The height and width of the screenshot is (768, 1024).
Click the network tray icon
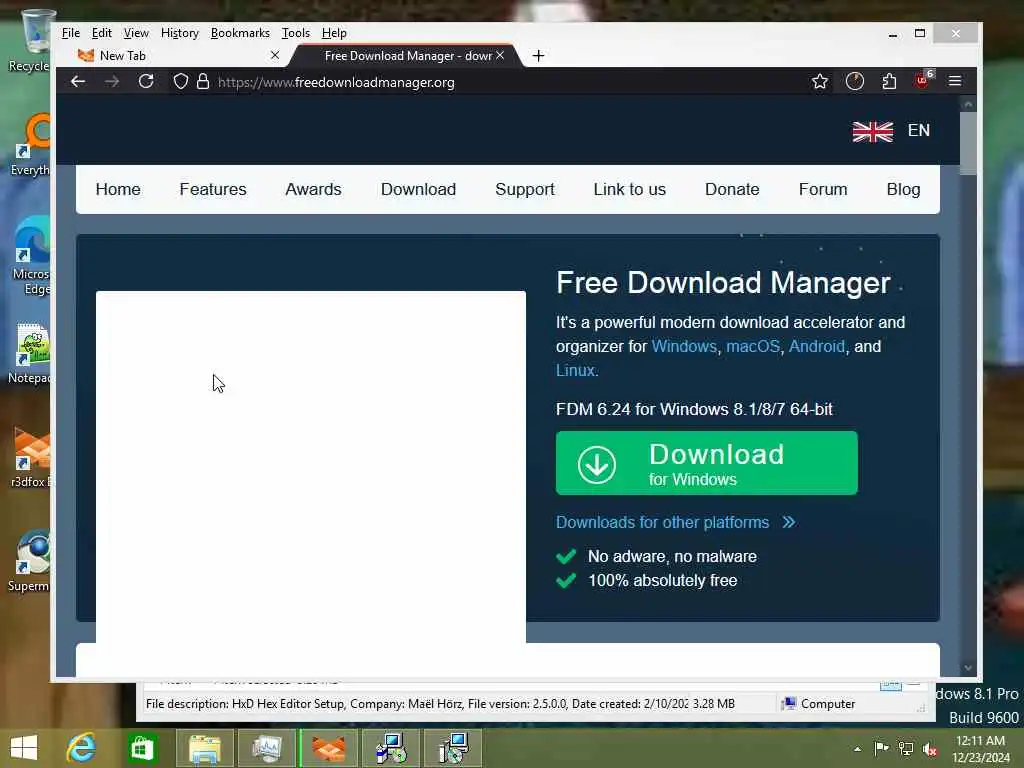point(905,748)
